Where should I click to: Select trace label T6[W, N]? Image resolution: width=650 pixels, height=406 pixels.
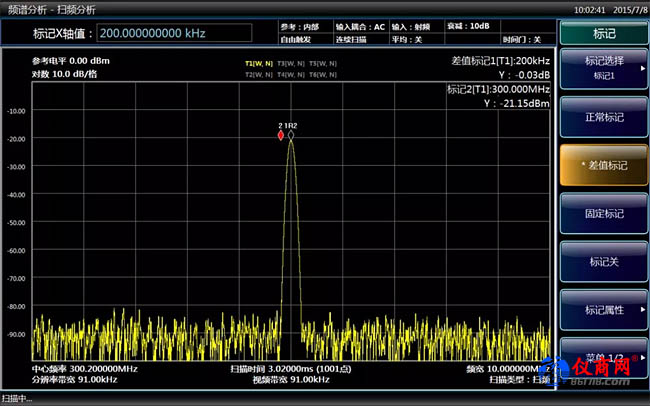(x=323, y=75)
